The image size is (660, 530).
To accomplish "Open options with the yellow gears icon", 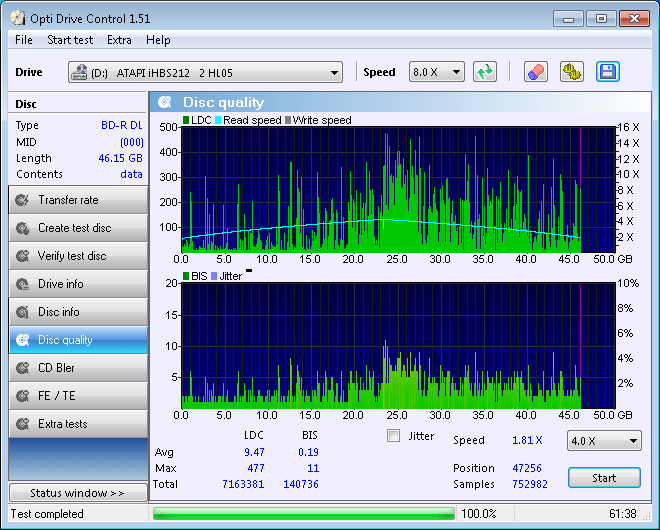I will (x=572, y=72).
